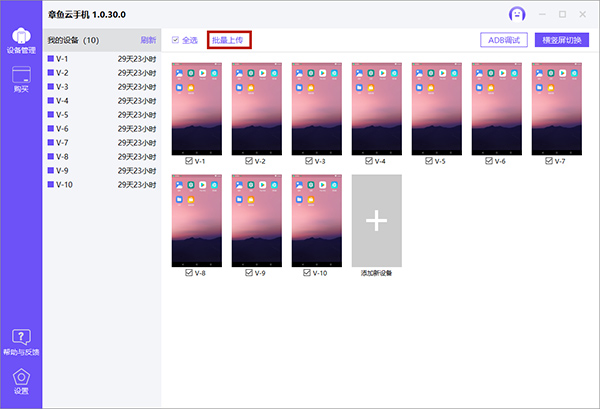Image resolution: width=600 pixels, height=409 pixels.
Task: Select V-3 in the device list
Action: point(63,87)
